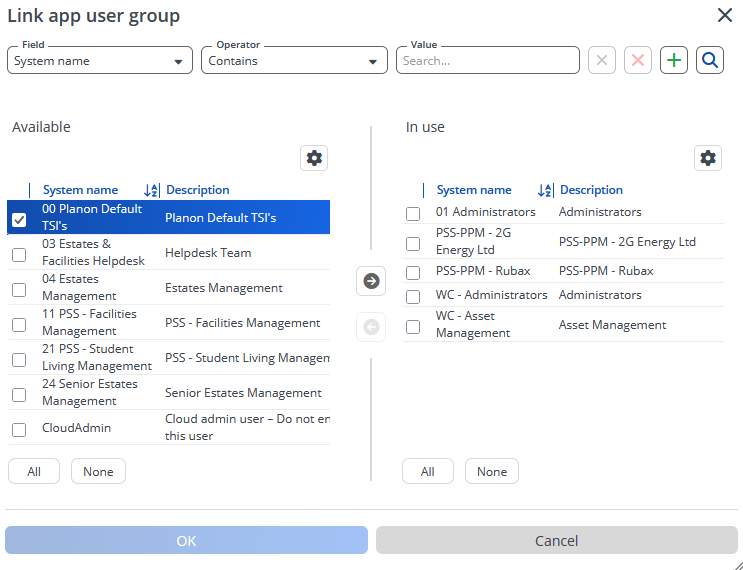Tick WC - Asset Management checkbox
743x570 pixels.
(x=413, y=327)
